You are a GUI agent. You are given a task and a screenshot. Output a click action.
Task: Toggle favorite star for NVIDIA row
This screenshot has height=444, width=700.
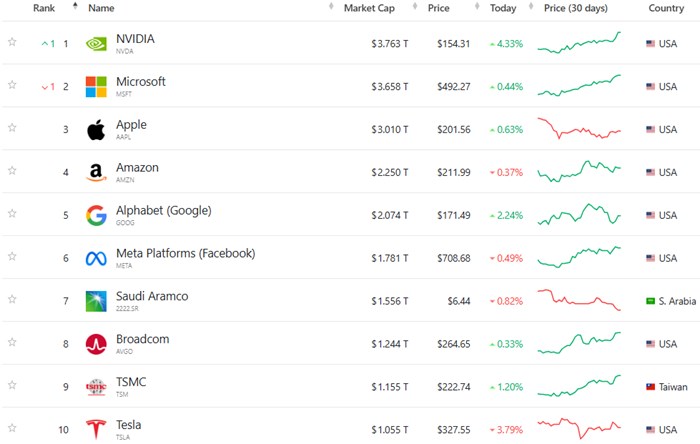[12, 43]
